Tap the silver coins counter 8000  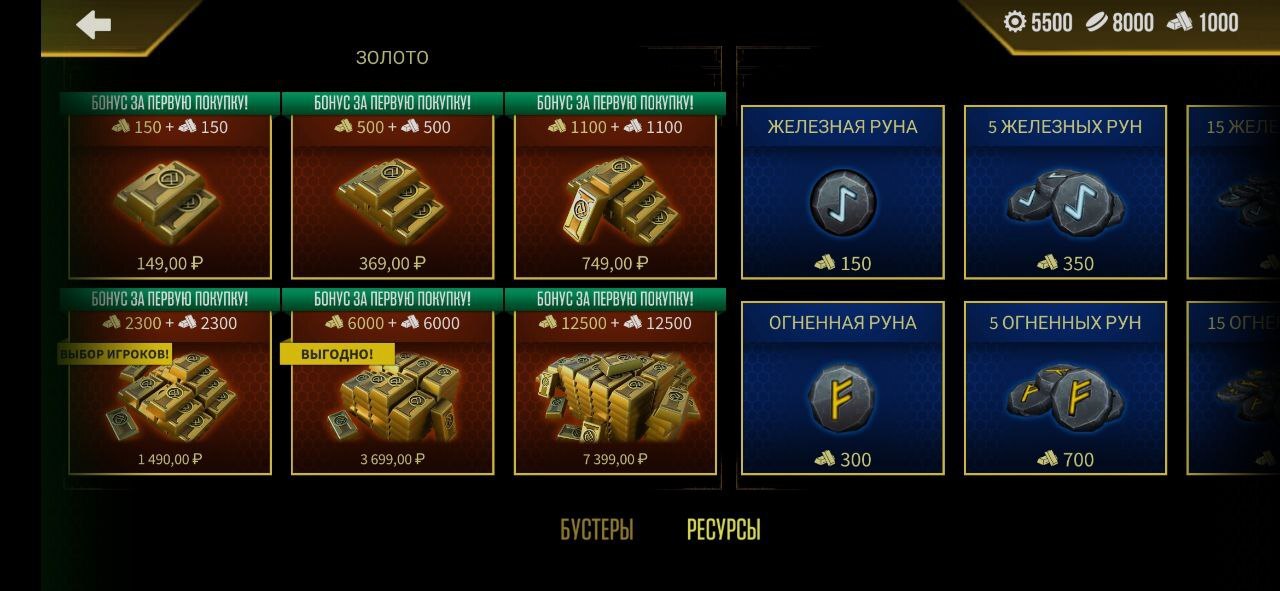pos(1120,22)
